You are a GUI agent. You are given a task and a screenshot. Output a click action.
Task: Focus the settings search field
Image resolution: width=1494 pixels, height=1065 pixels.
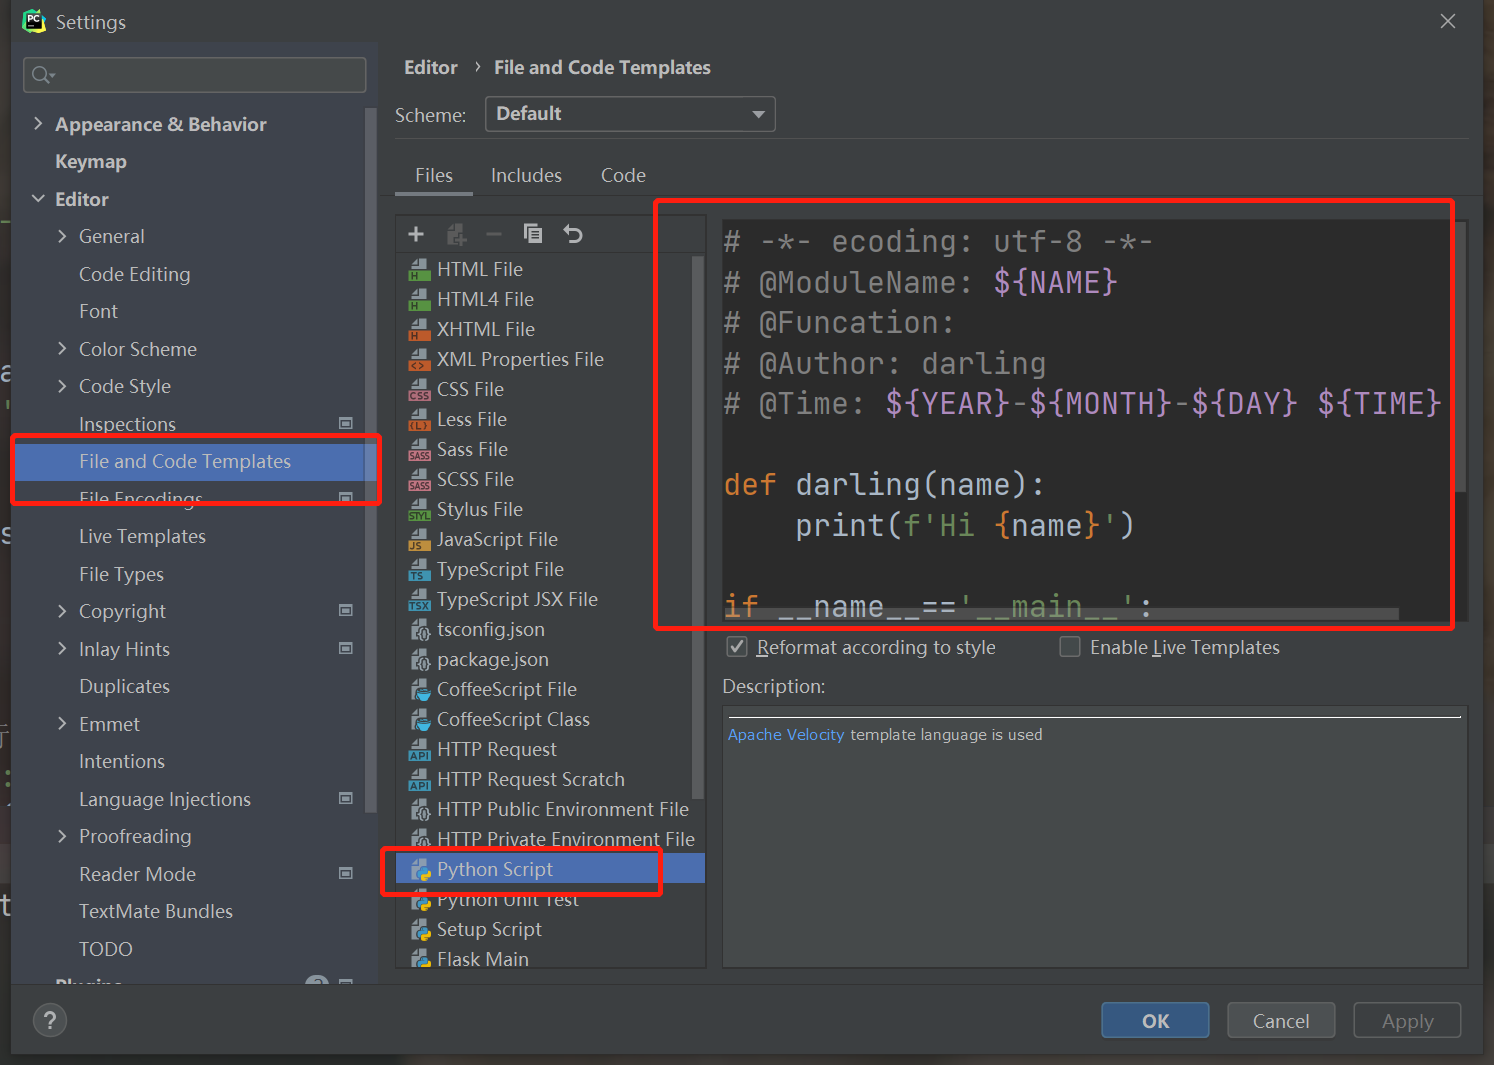point(195,75)
